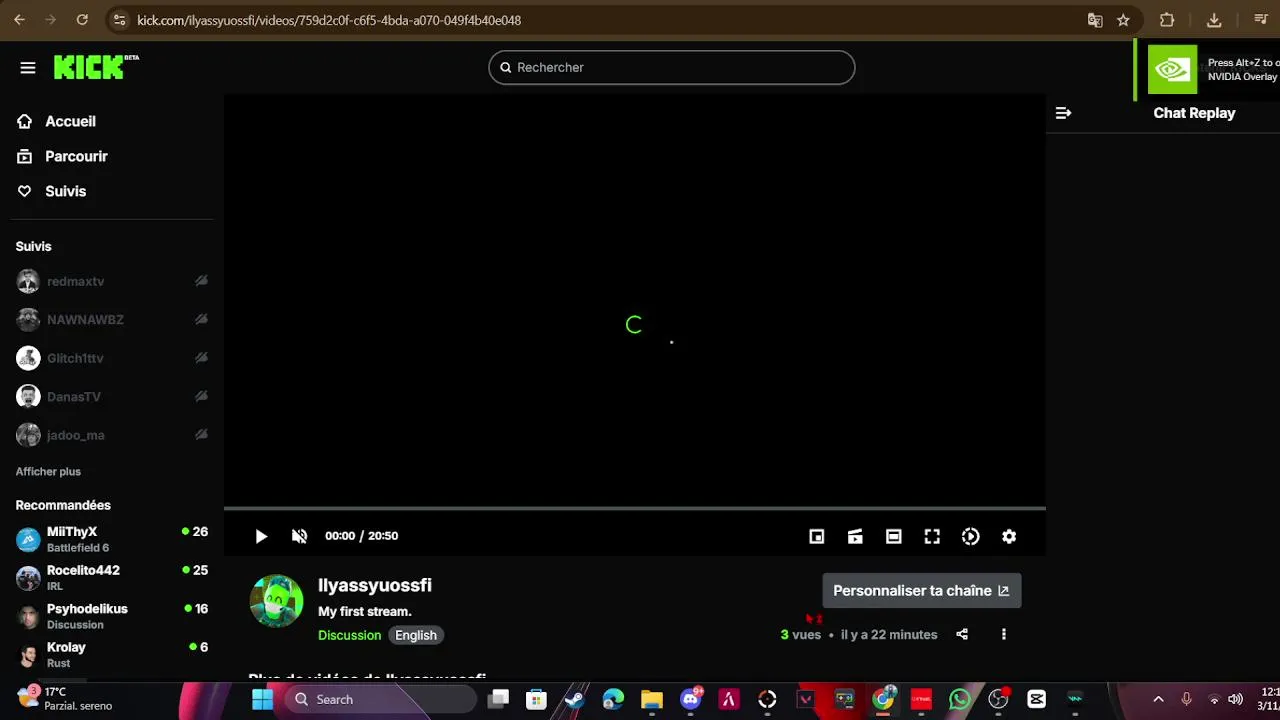
Task: Open browser downloads
Action: (x=1214, y=20)
